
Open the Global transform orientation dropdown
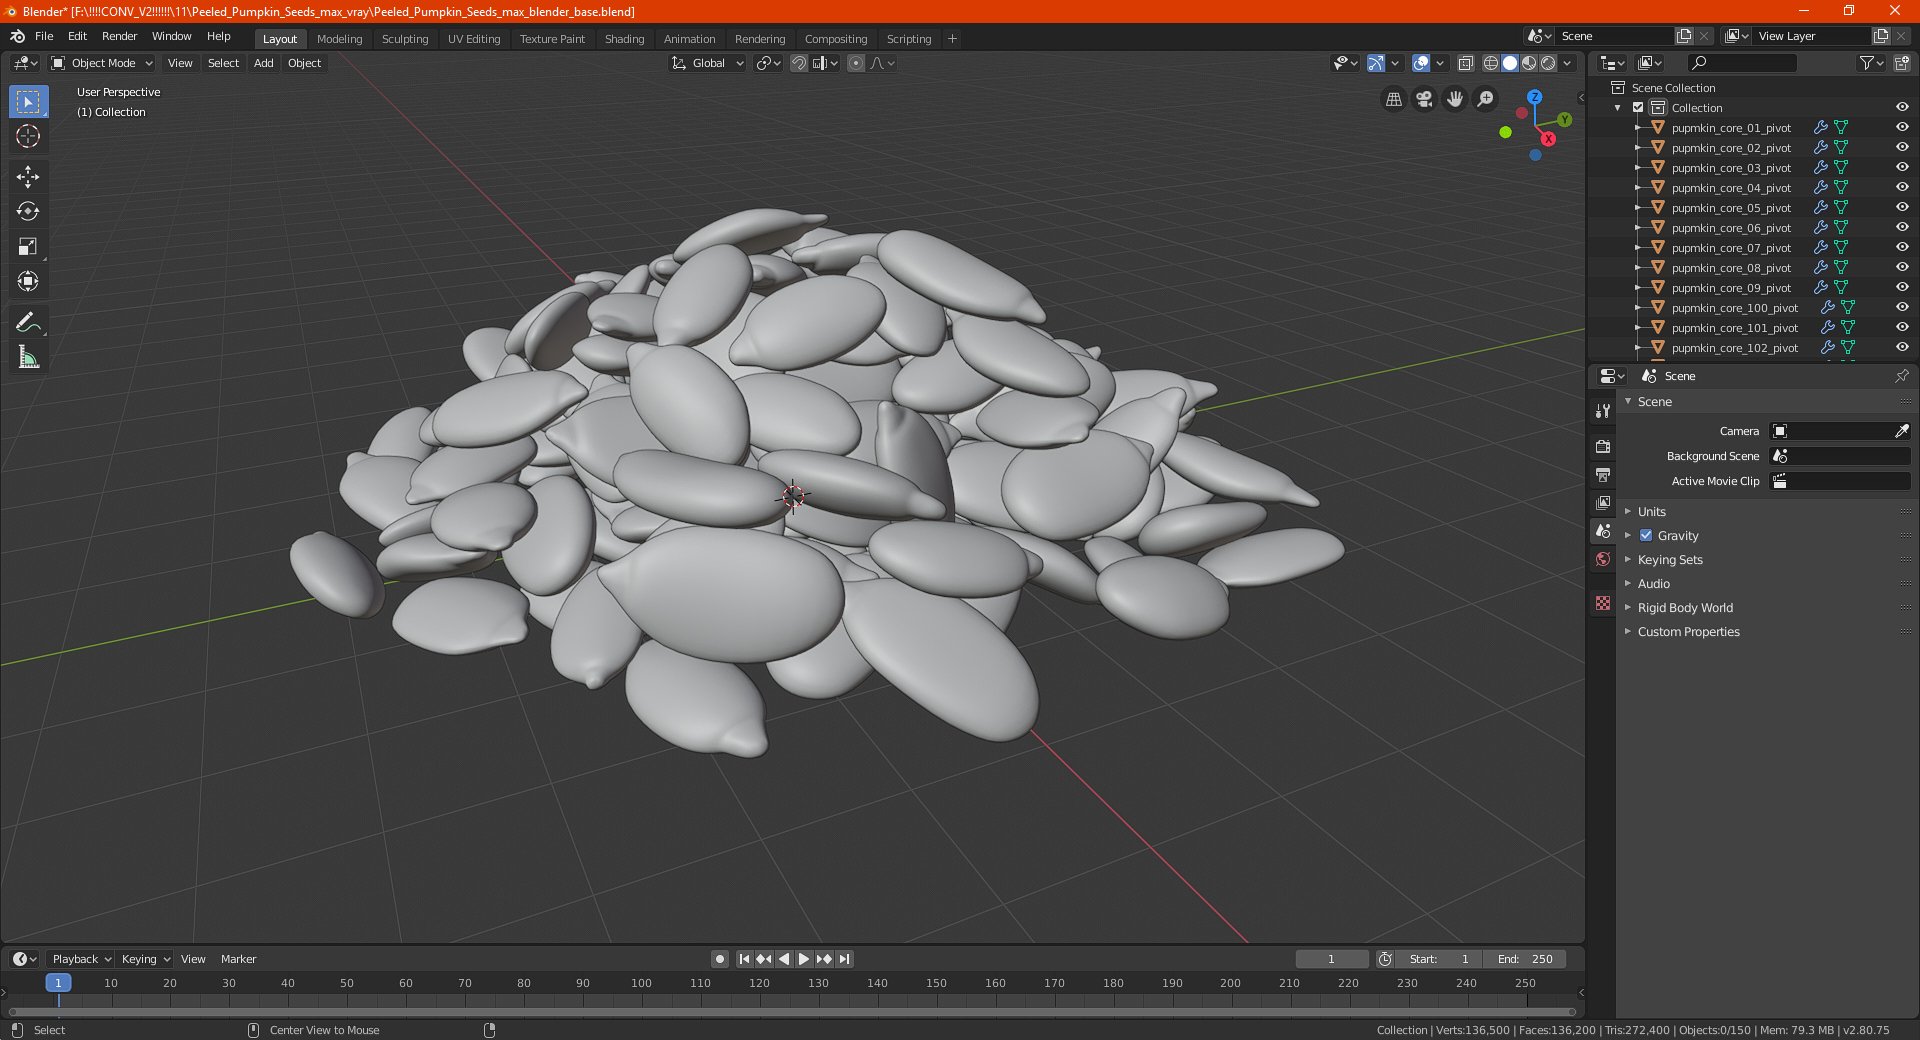point(708,63)
